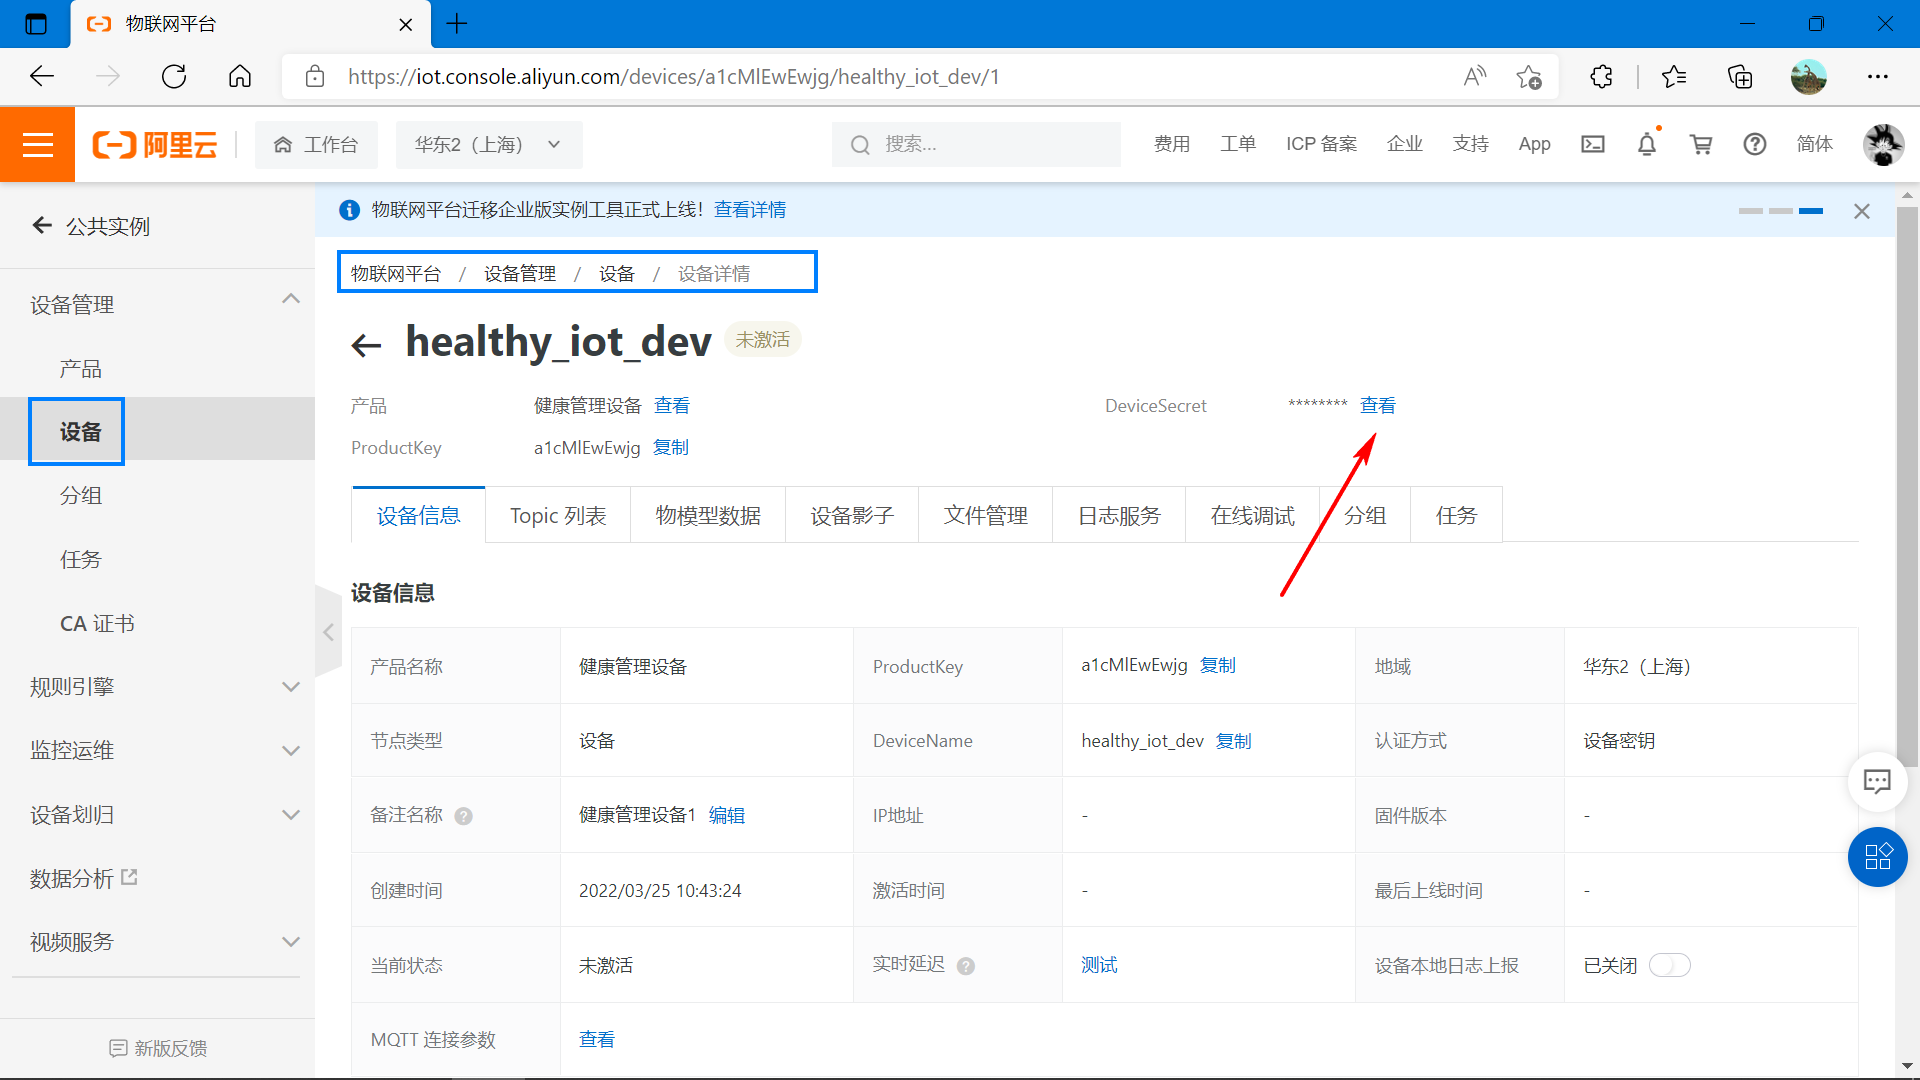This screenshot has height=1080, width=1920.
Task: Click the back arrow next to 公共实例
Action: click(42, 225)
